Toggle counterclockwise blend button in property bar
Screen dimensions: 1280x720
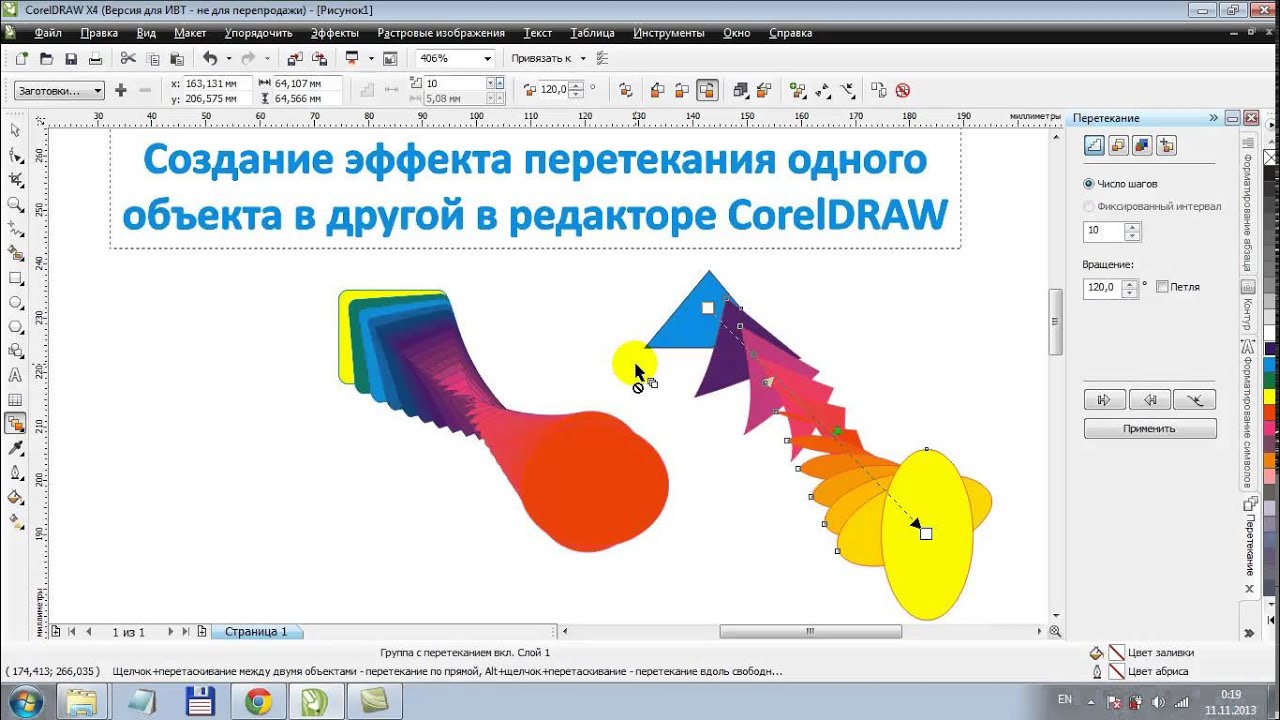pos(707,90)
